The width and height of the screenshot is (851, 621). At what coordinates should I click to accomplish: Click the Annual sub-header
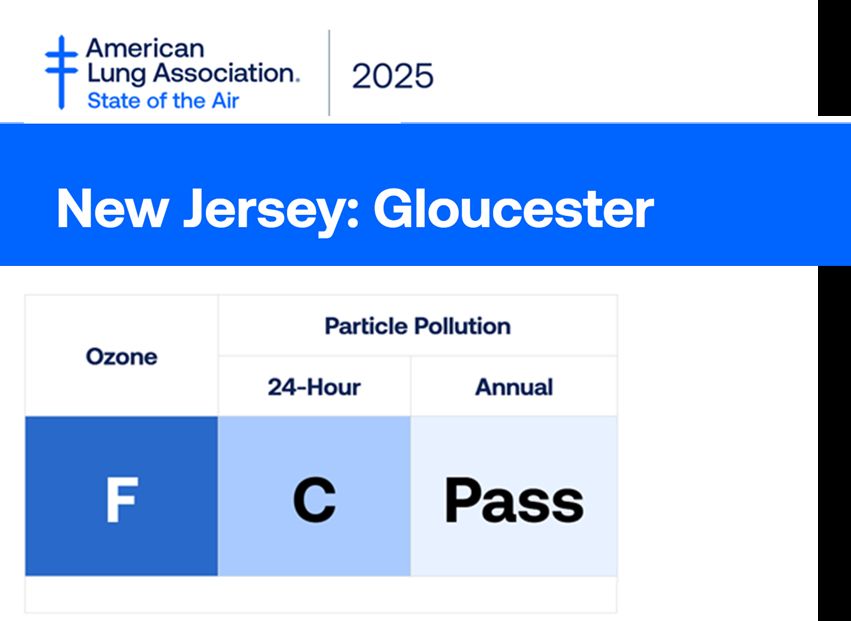click(x=514, y=387)
